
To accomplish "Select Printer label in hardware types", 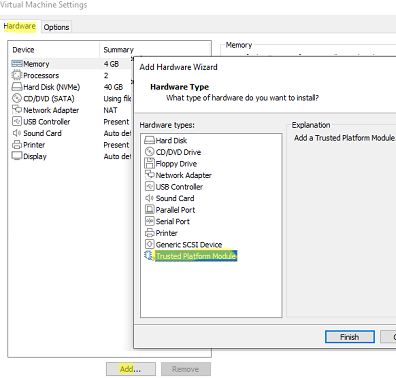I will (x=167, y=233).
